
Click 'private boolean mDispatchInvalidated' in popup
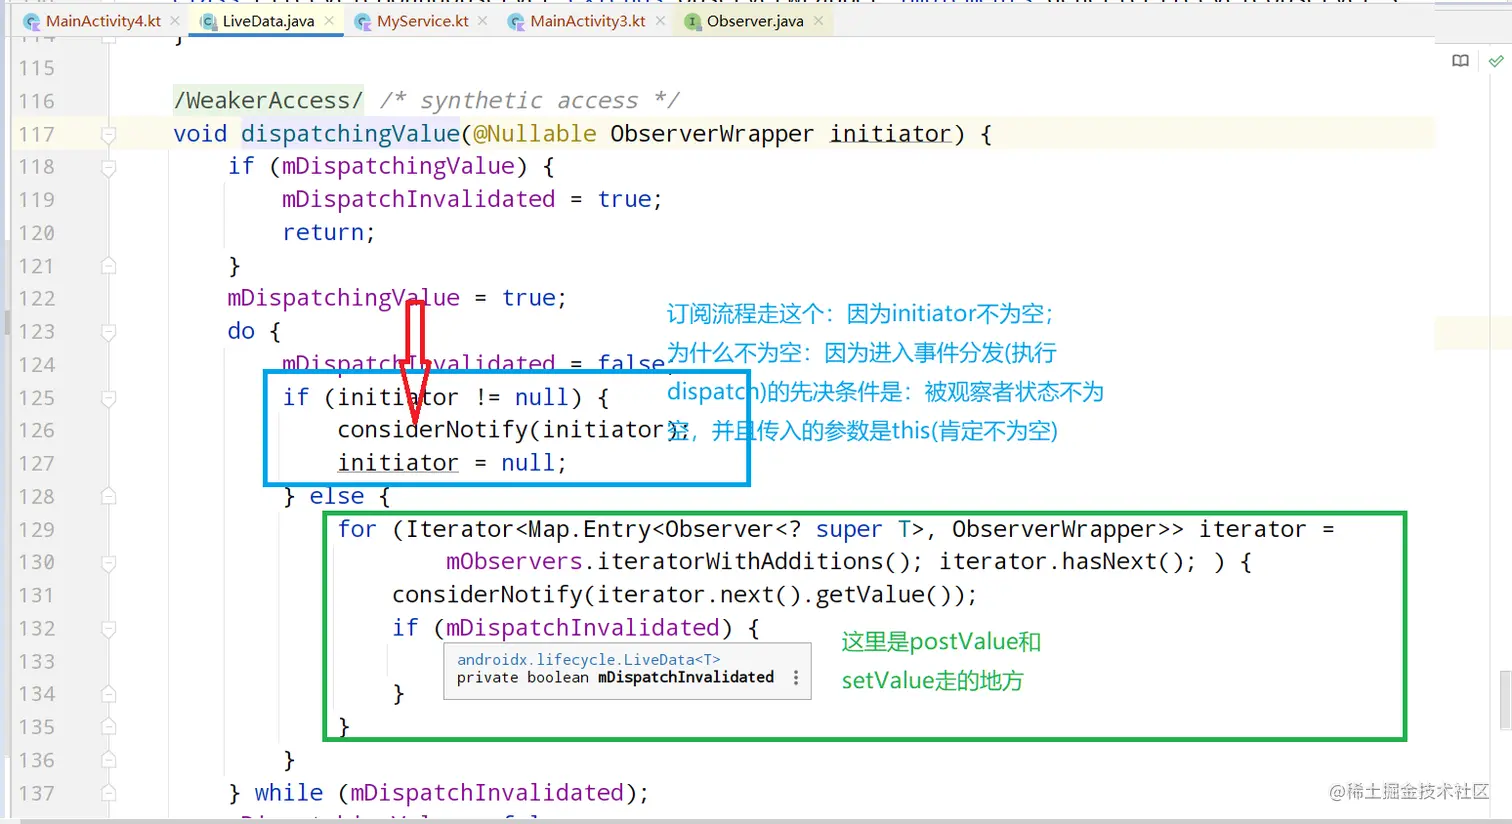pos(615,678)
